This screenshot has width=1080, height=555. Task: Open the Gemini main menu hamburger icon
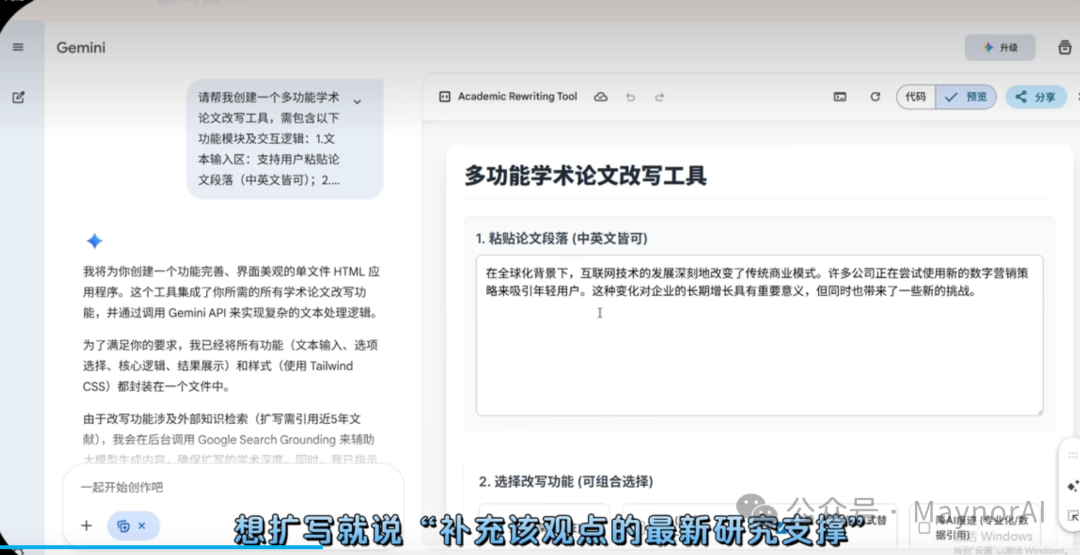[x=18, y=47]
